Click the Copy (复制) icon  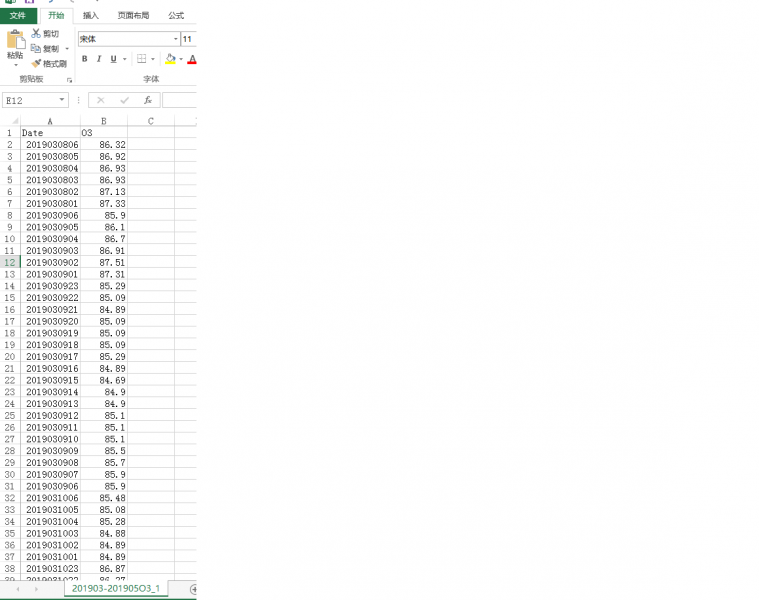tap(36, 48)
